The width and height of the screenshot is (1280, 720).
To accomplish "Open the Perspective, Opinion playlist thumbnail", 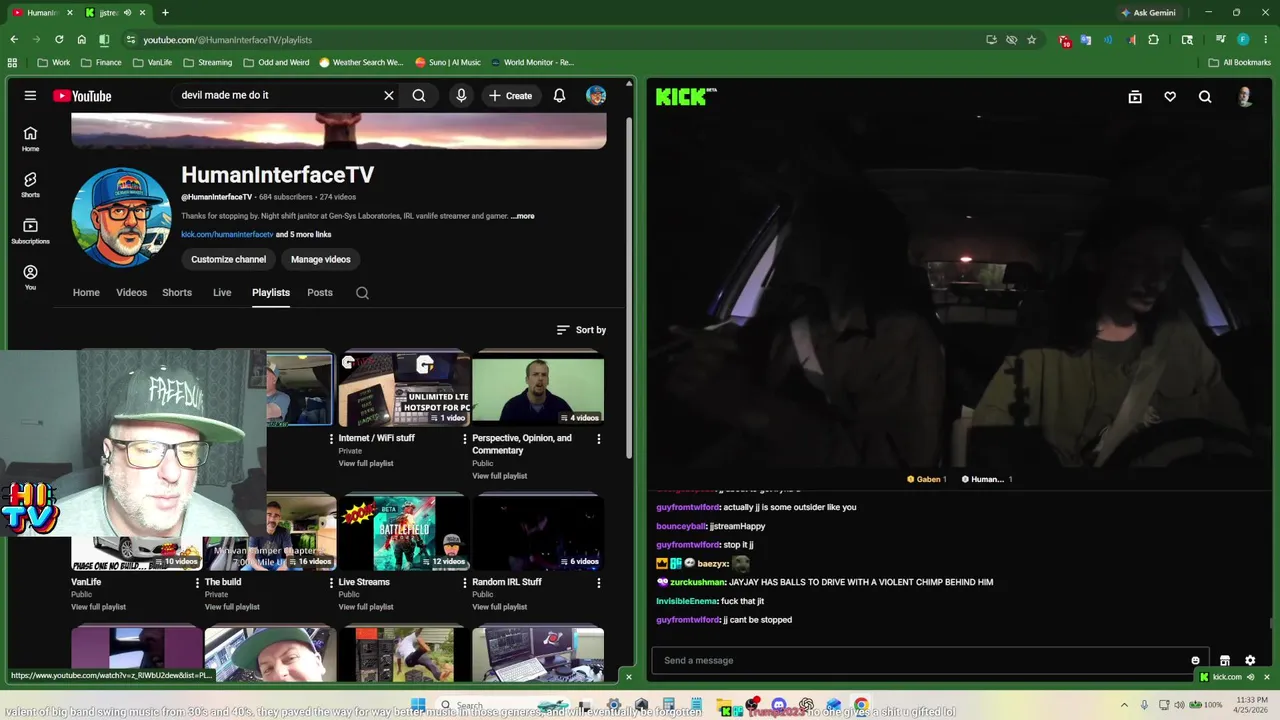I will click(x=538, y=389).
